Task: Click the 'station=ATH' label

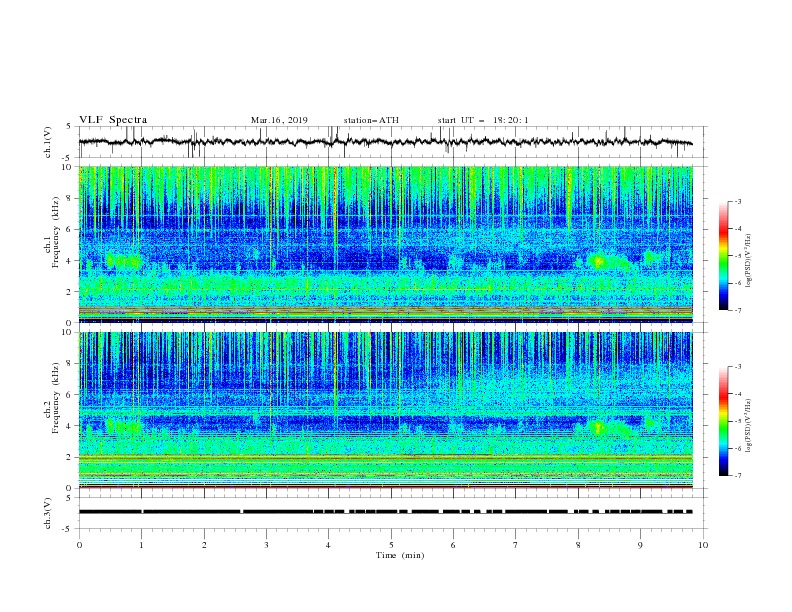Action: tap(371, 120)
